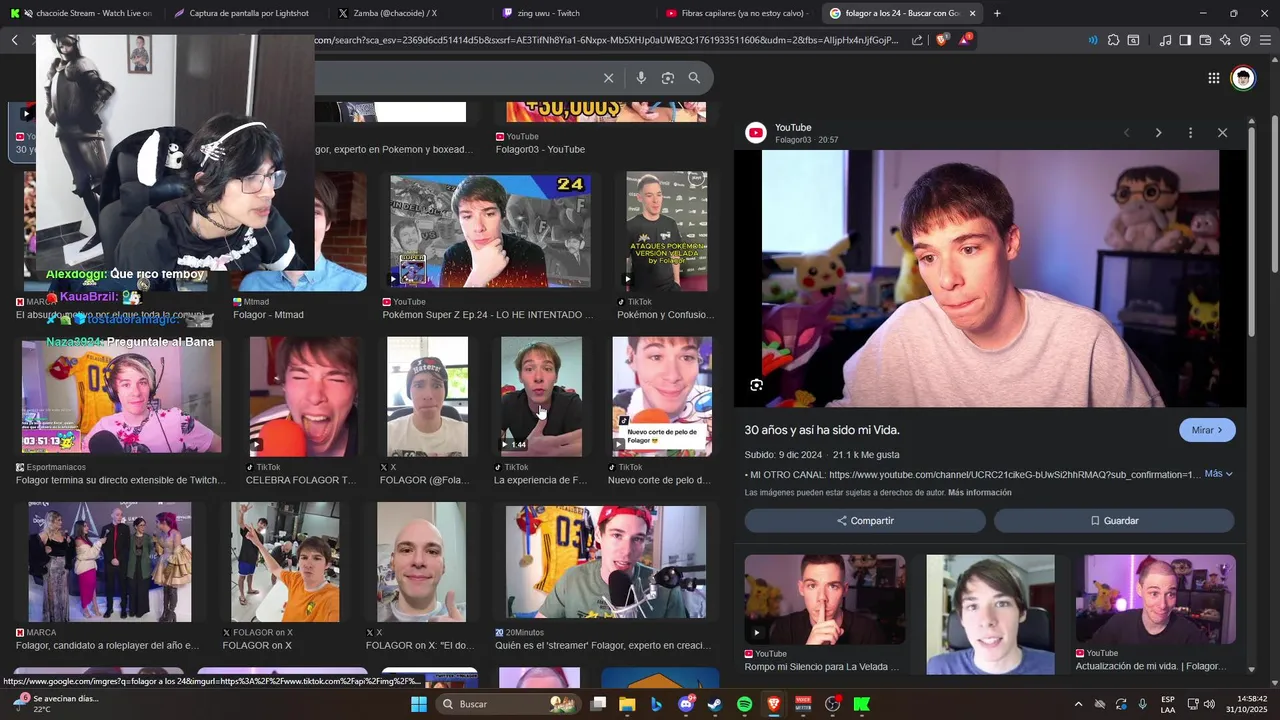Open File Explorer from the taskbar

coord(627,704)
